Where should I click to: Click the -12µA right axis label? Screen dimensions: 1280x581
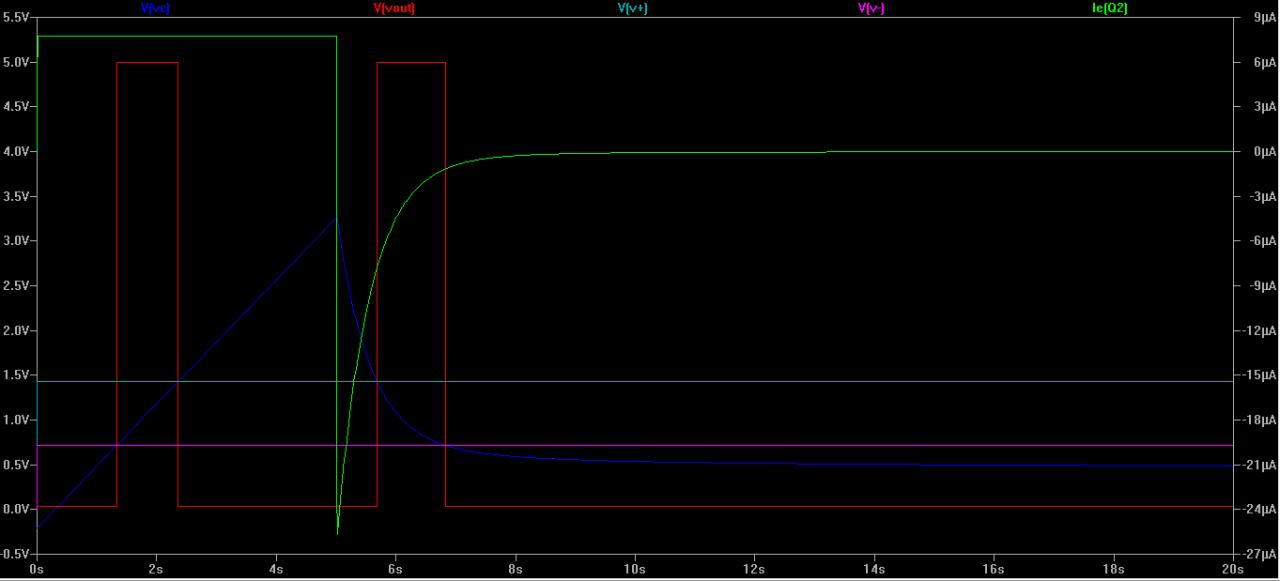click(1260, 330)
